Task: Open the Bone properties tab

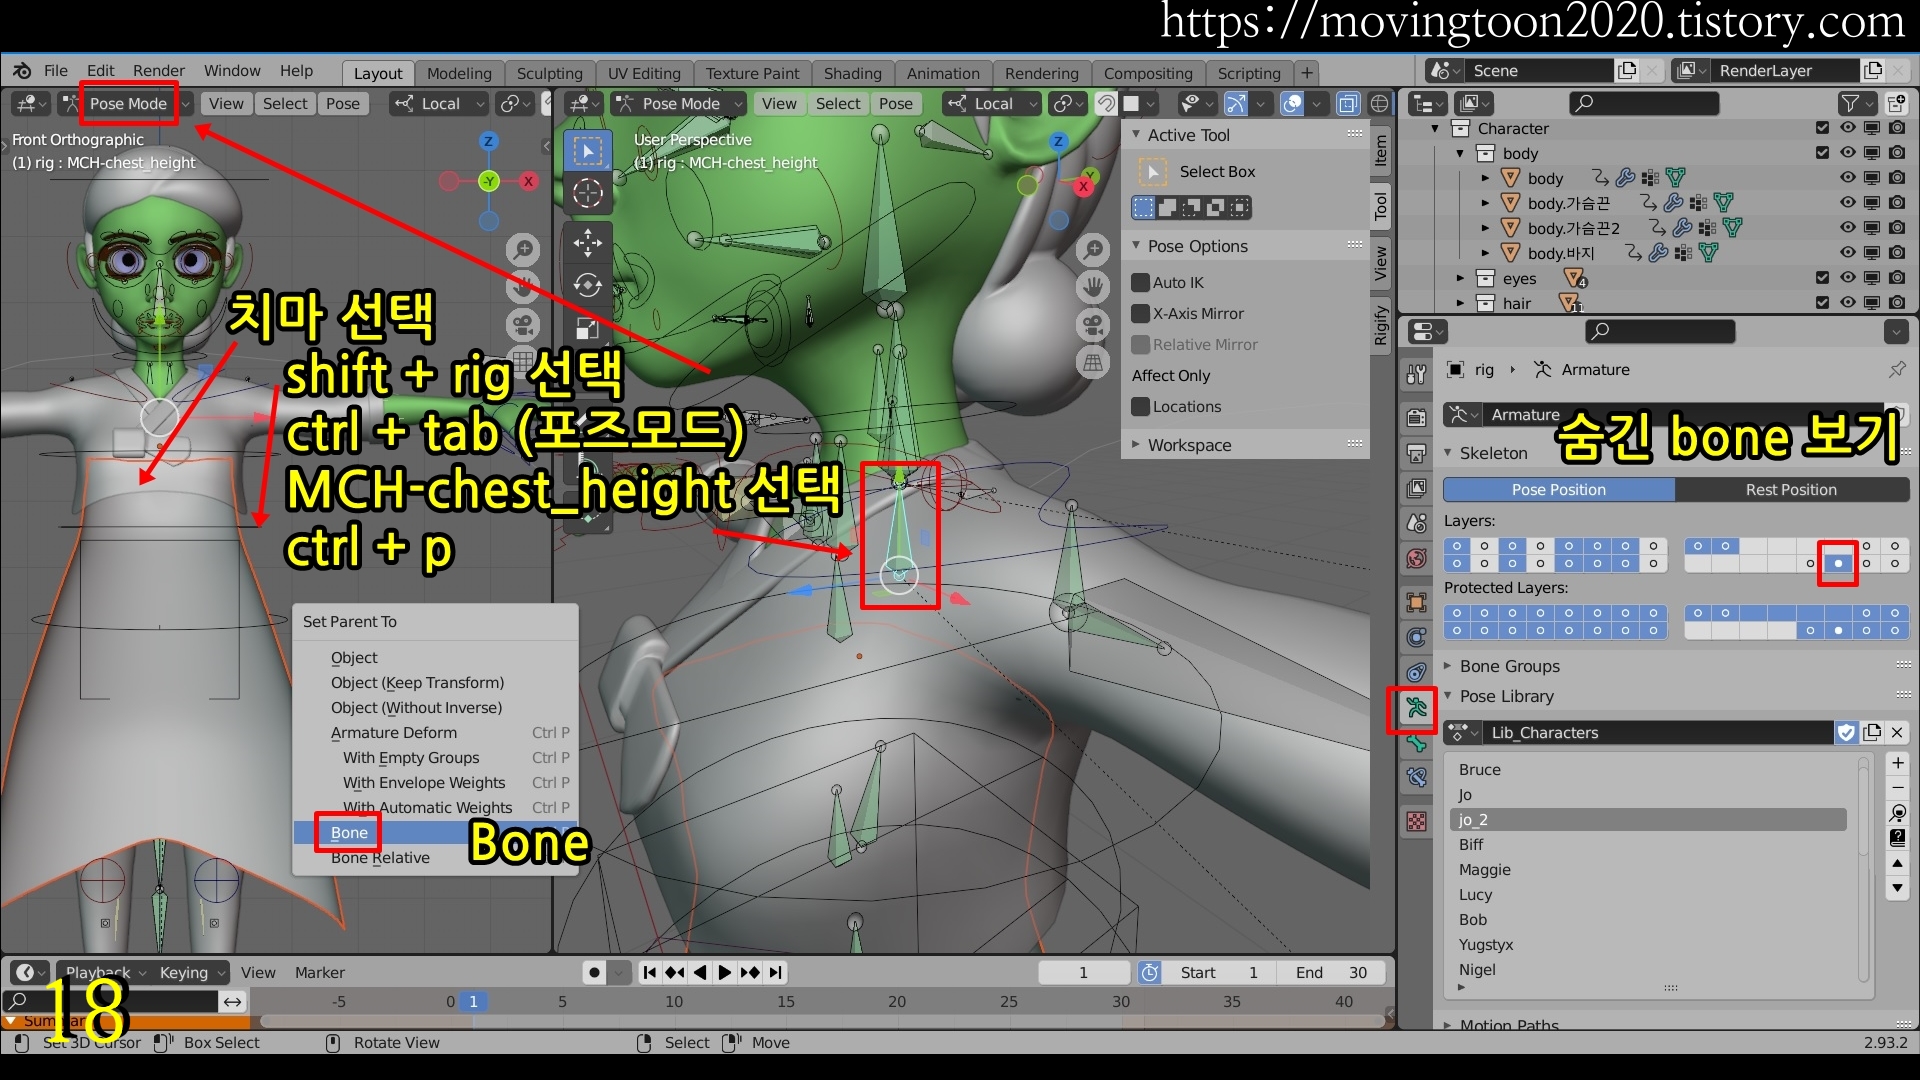Action: (x=1416, y=743)
